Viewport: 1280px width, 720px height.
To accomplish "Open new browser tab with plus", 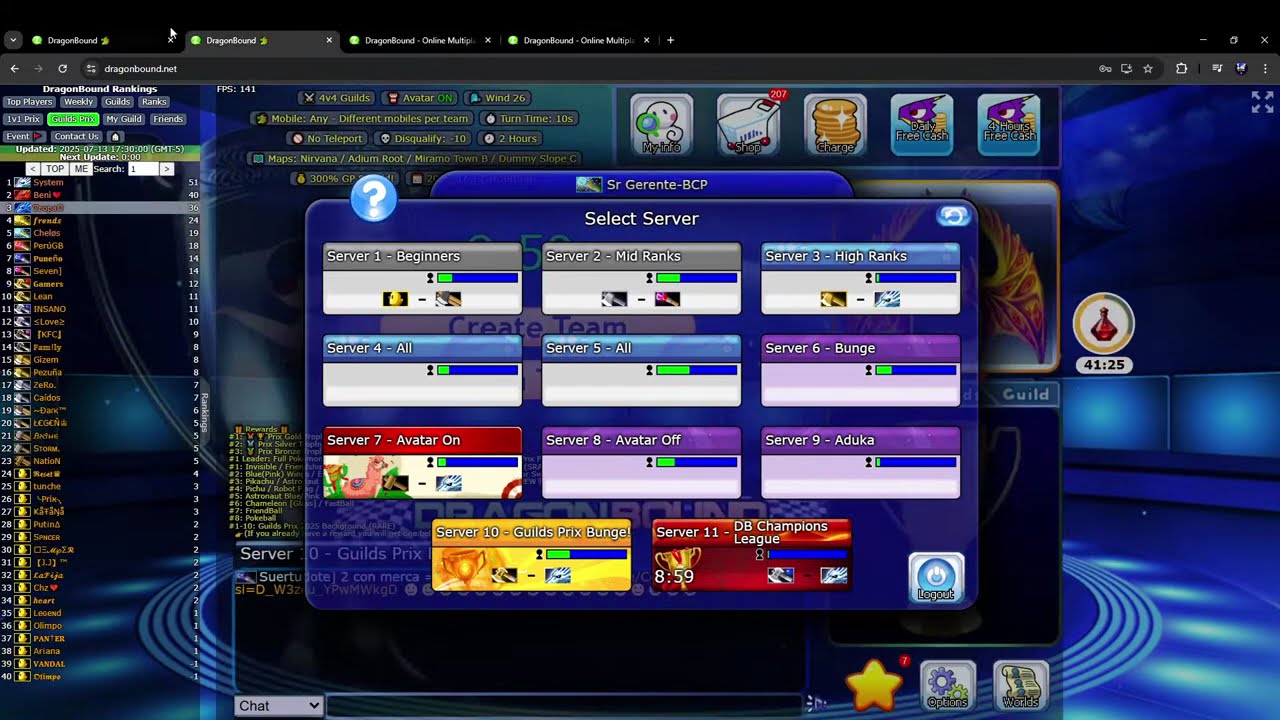I will [x=670, y=40].
